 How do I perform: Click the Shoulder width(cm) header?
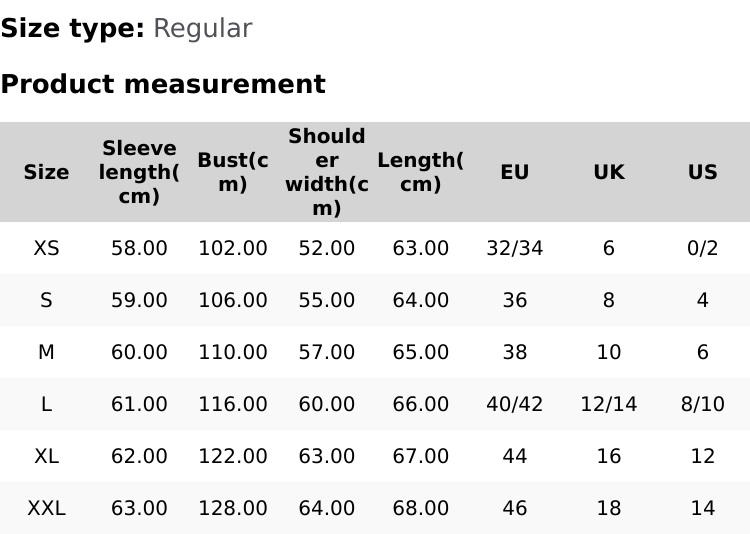[x=327, y=172]
